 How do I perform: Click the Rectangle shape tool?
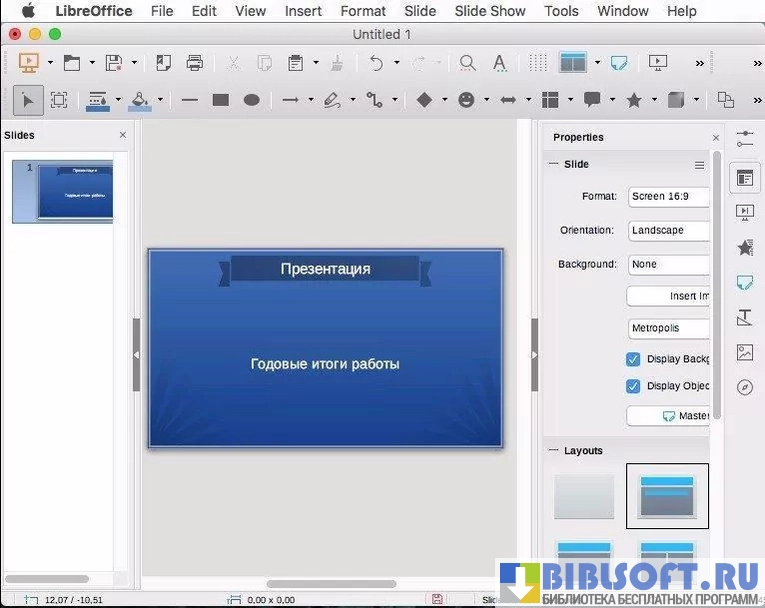pyautogui.click(x=221, y=100)
